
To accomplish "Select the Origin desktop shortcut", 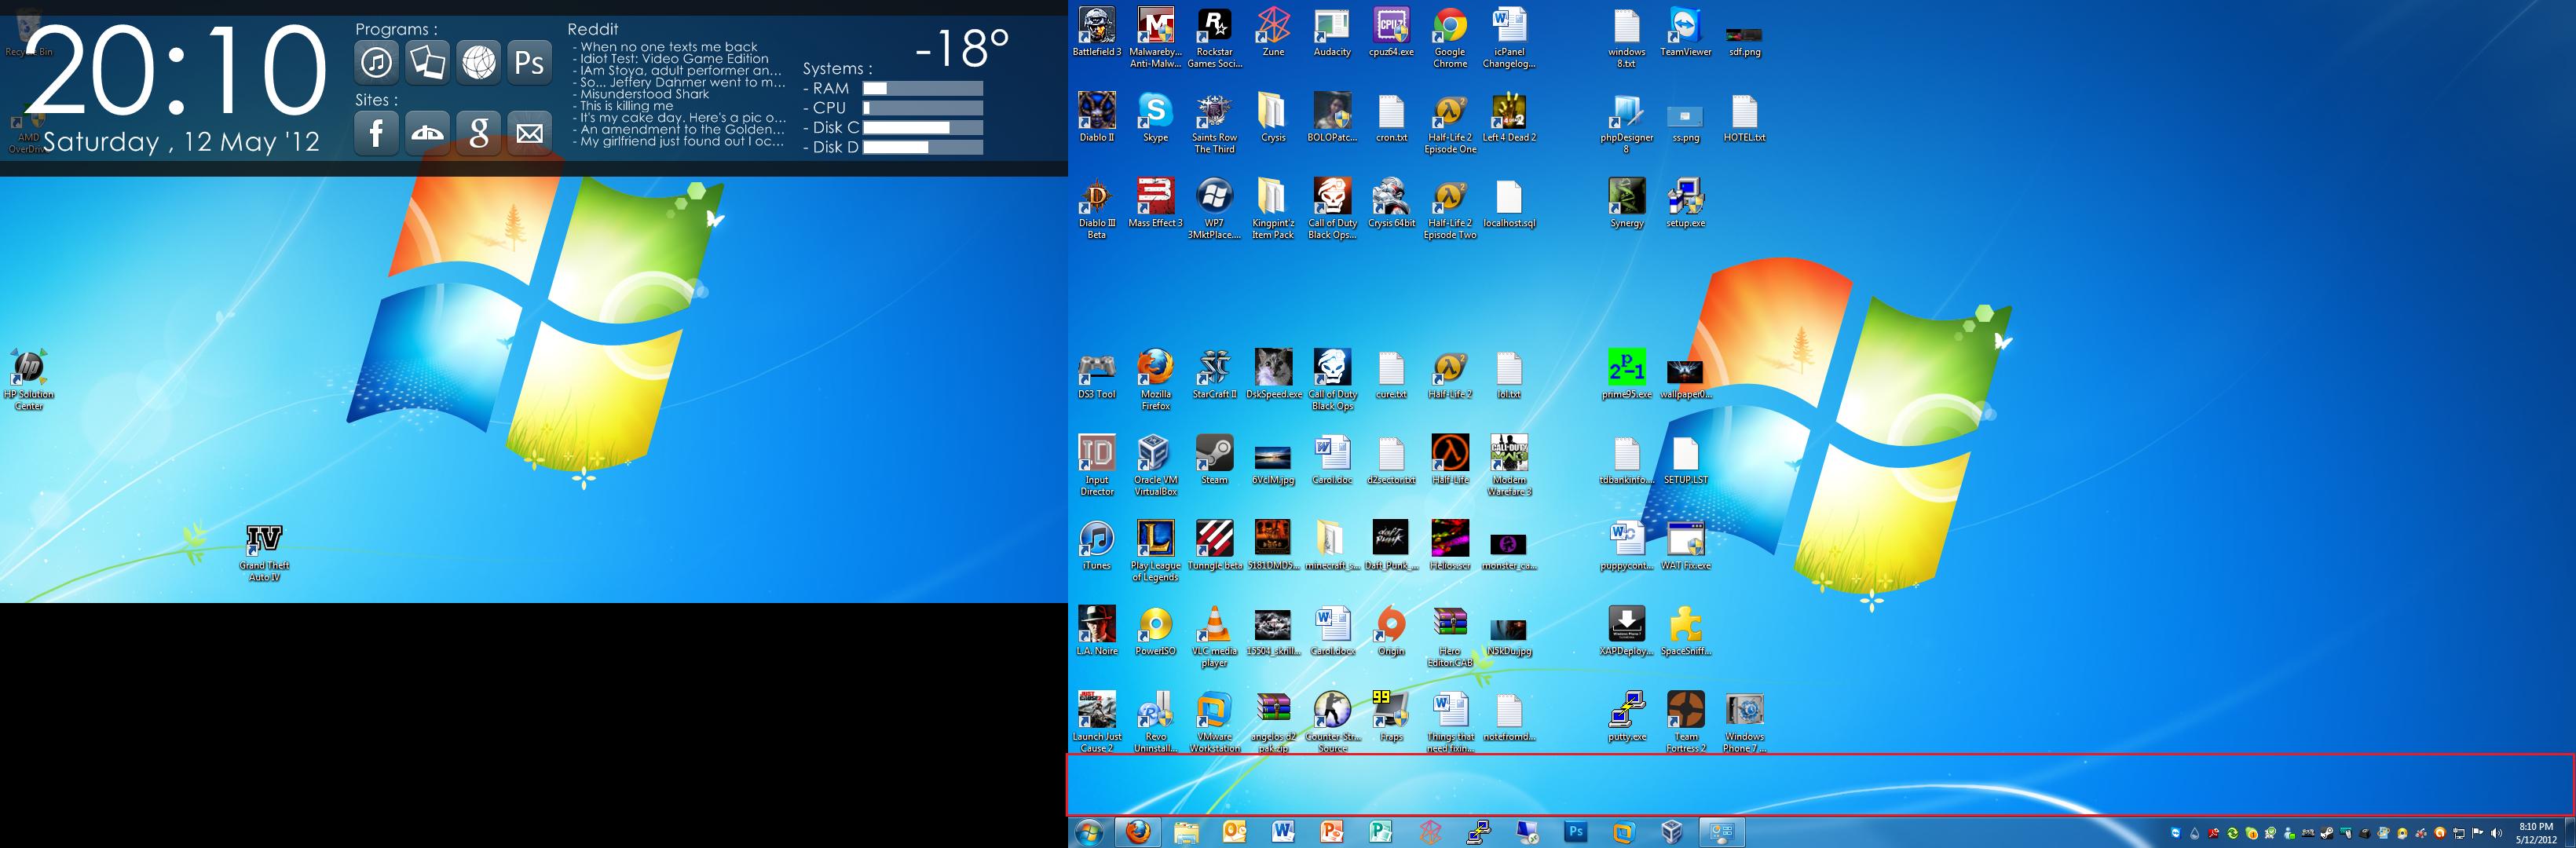I will pyautogui.click(x=1391, y=632).
